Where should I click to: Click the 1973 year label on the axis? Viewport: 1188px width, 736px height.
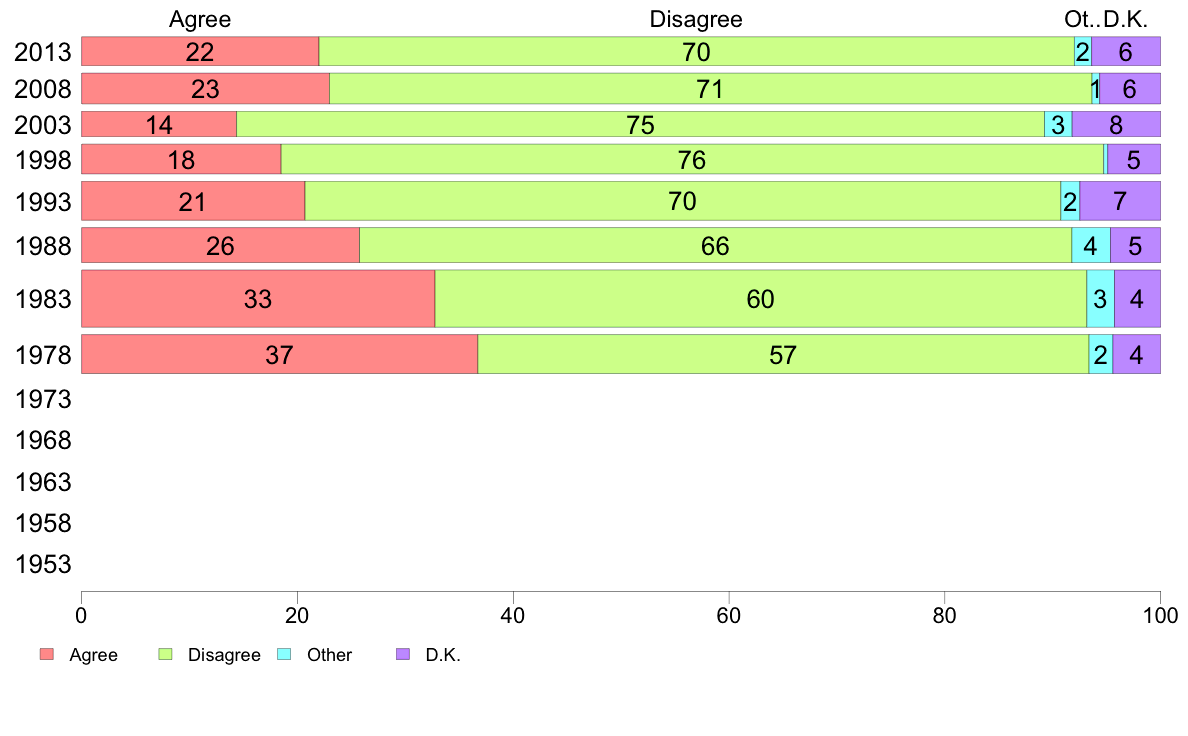pos(43,399)
